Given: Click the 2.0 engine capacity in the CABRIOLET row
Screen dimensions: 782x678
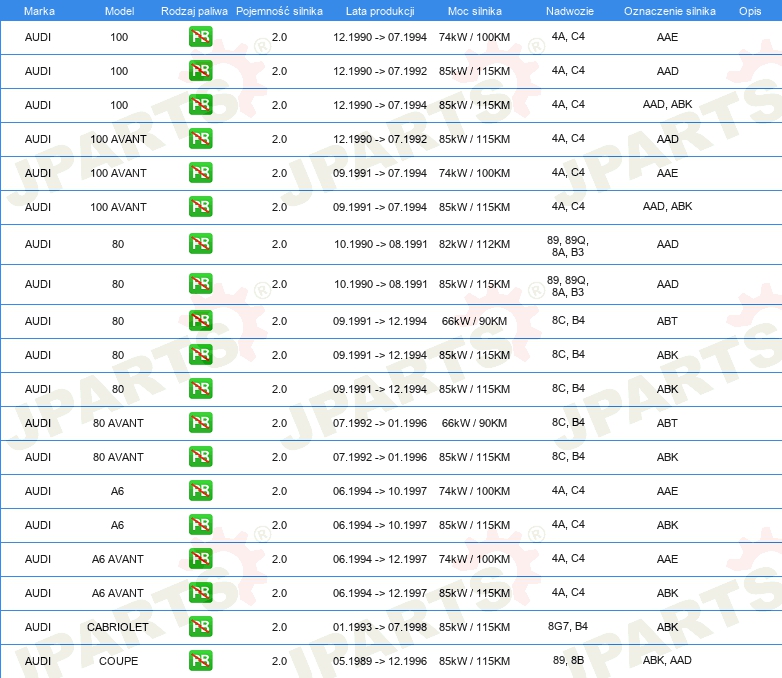Looking at the screenshot, I should [279, 627].
